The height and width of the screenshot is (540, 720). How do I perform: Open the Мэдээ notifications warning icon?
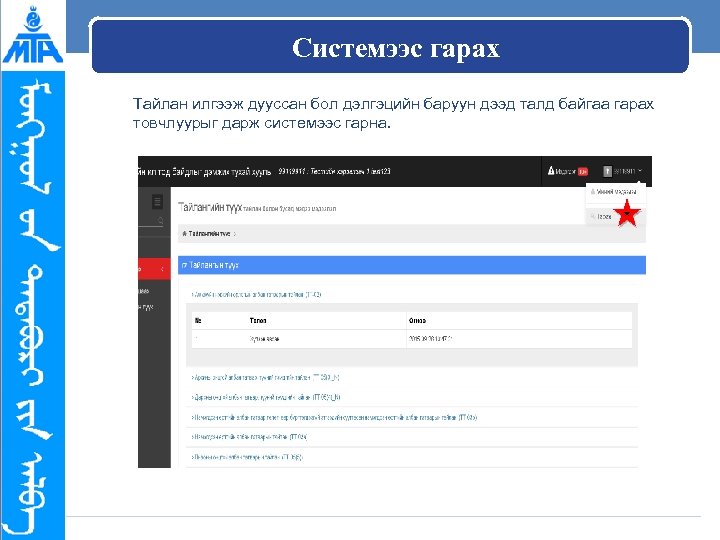tap(551, 171)
